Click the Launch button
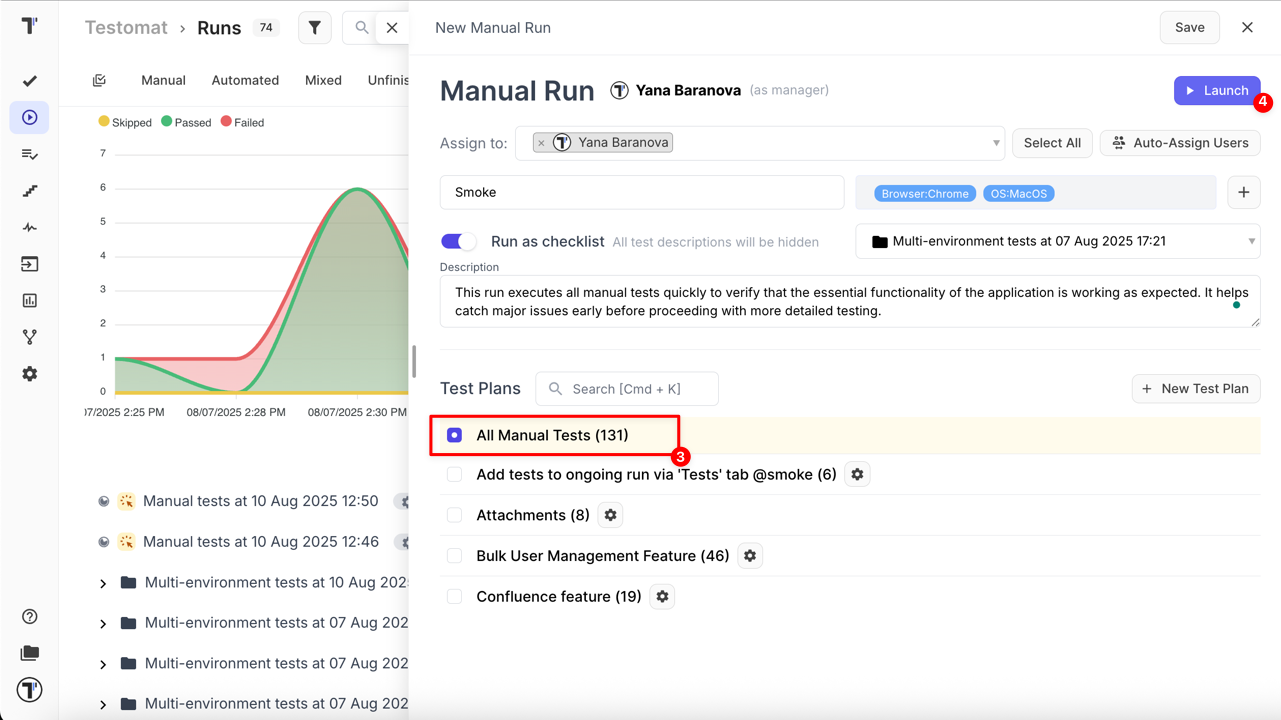Screen dimensions: 1281x720 pos(1216,90)
